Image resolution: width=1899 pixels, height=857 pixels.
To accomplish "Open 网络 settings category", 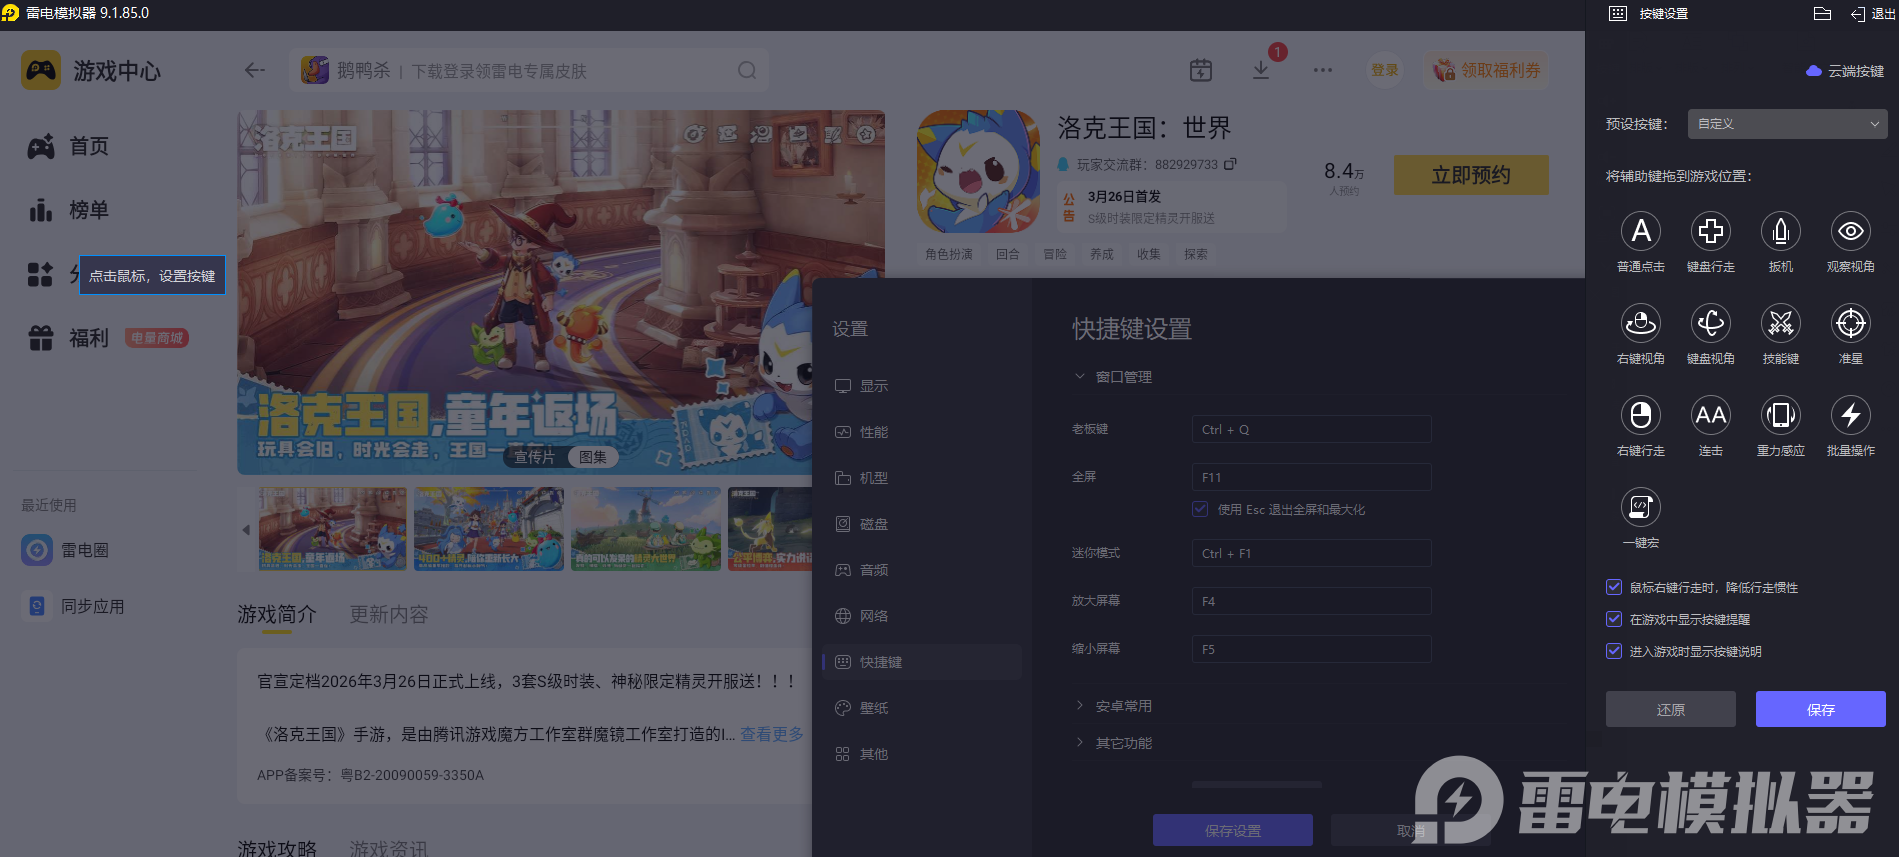I will point(921,616).
